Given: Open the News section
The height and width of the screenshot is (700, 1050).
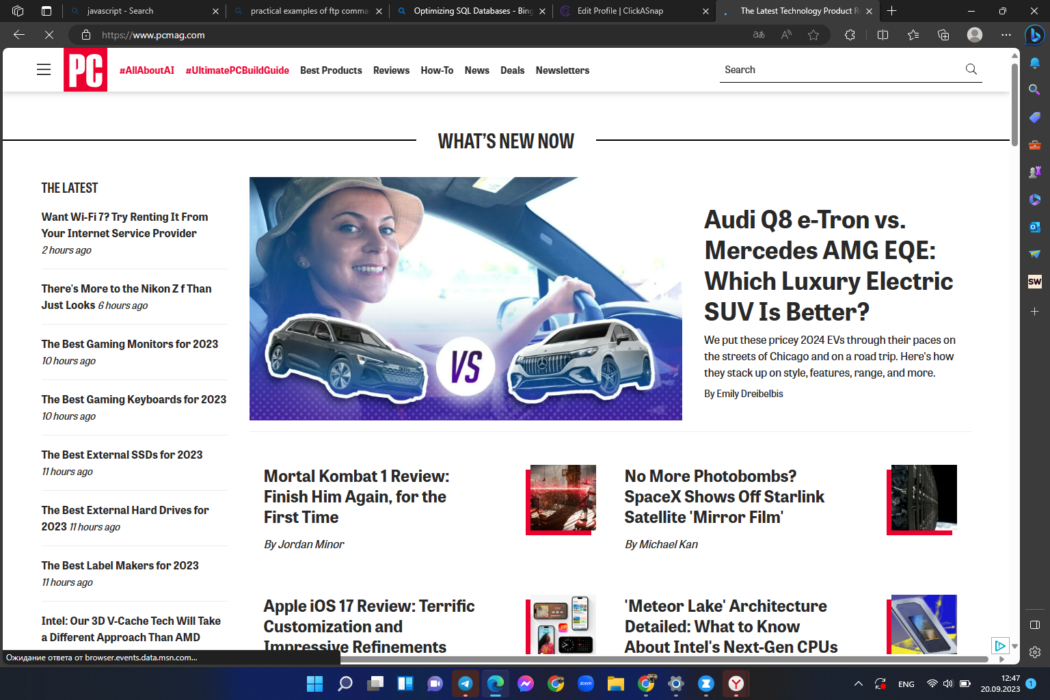Looking at the screenshot, I should tap(477, 70).
